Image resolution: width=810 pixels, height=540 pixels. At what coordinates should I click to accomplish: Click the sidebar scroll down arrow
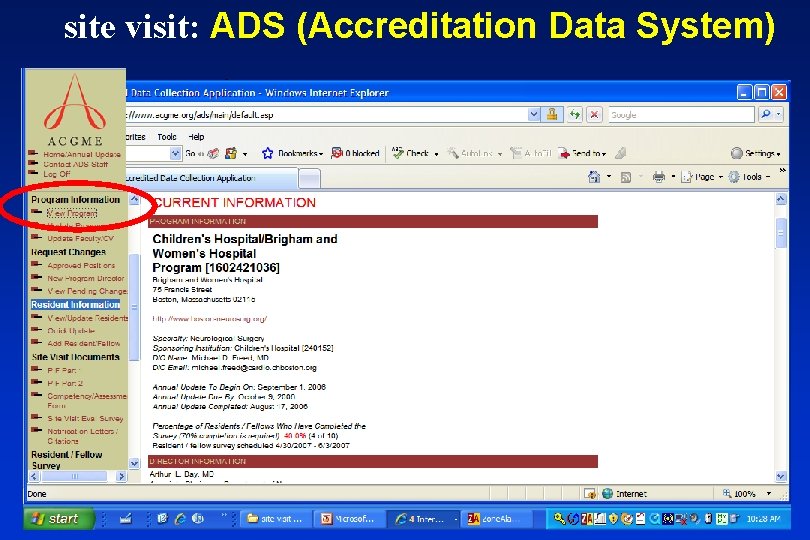tap(133, 463)
